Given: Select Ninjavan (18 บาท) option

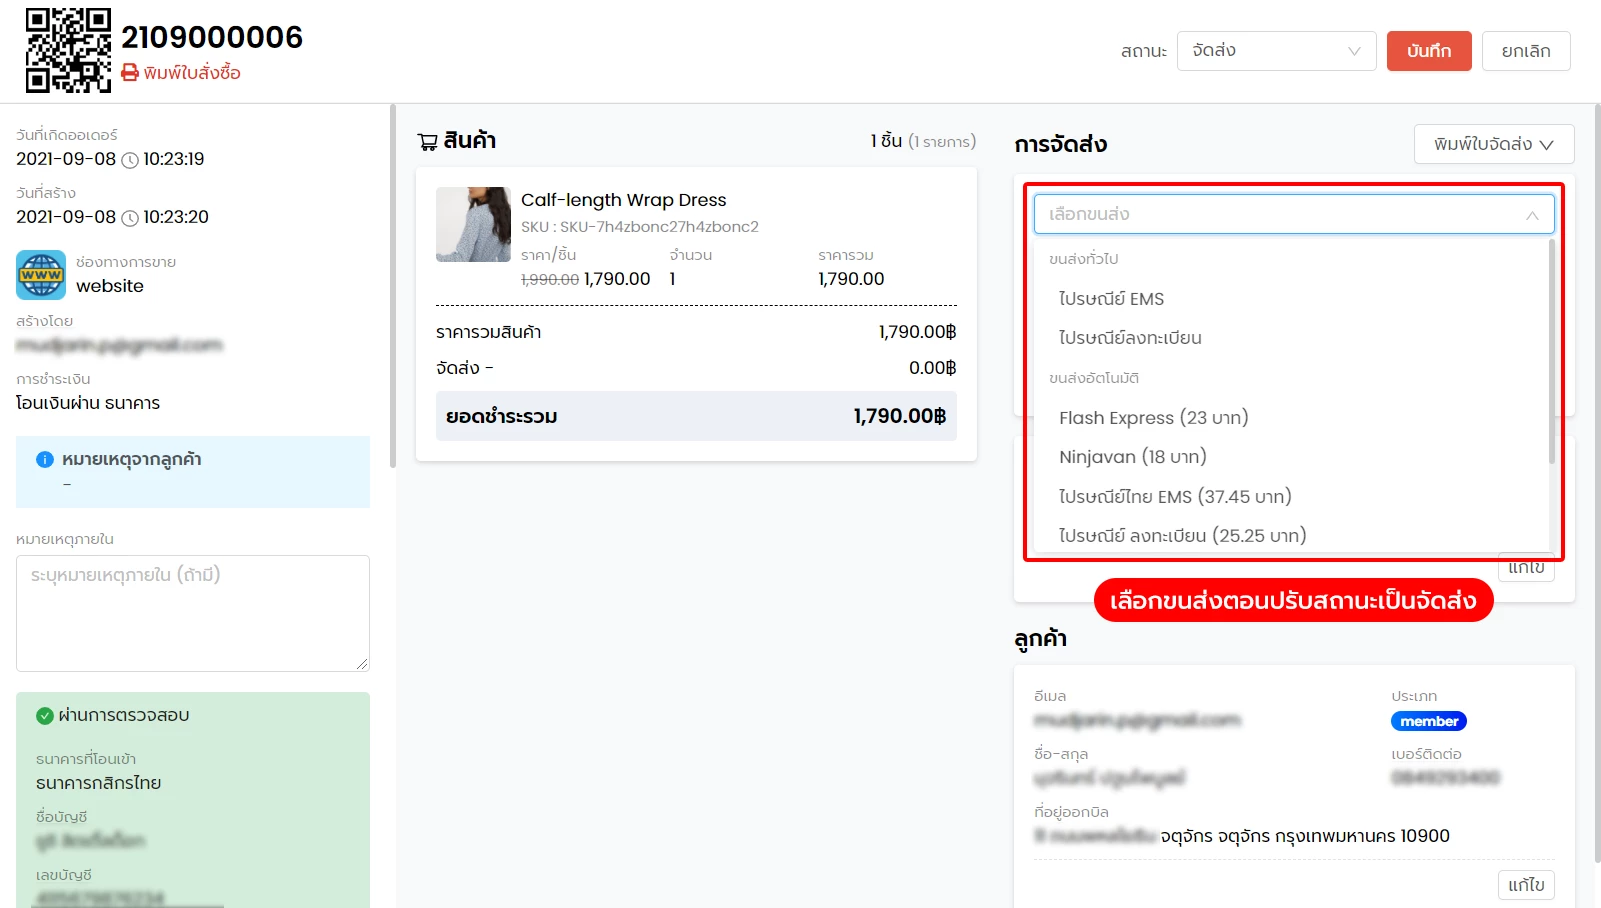Looking at the screenshot, I should tap(1132, 457).
